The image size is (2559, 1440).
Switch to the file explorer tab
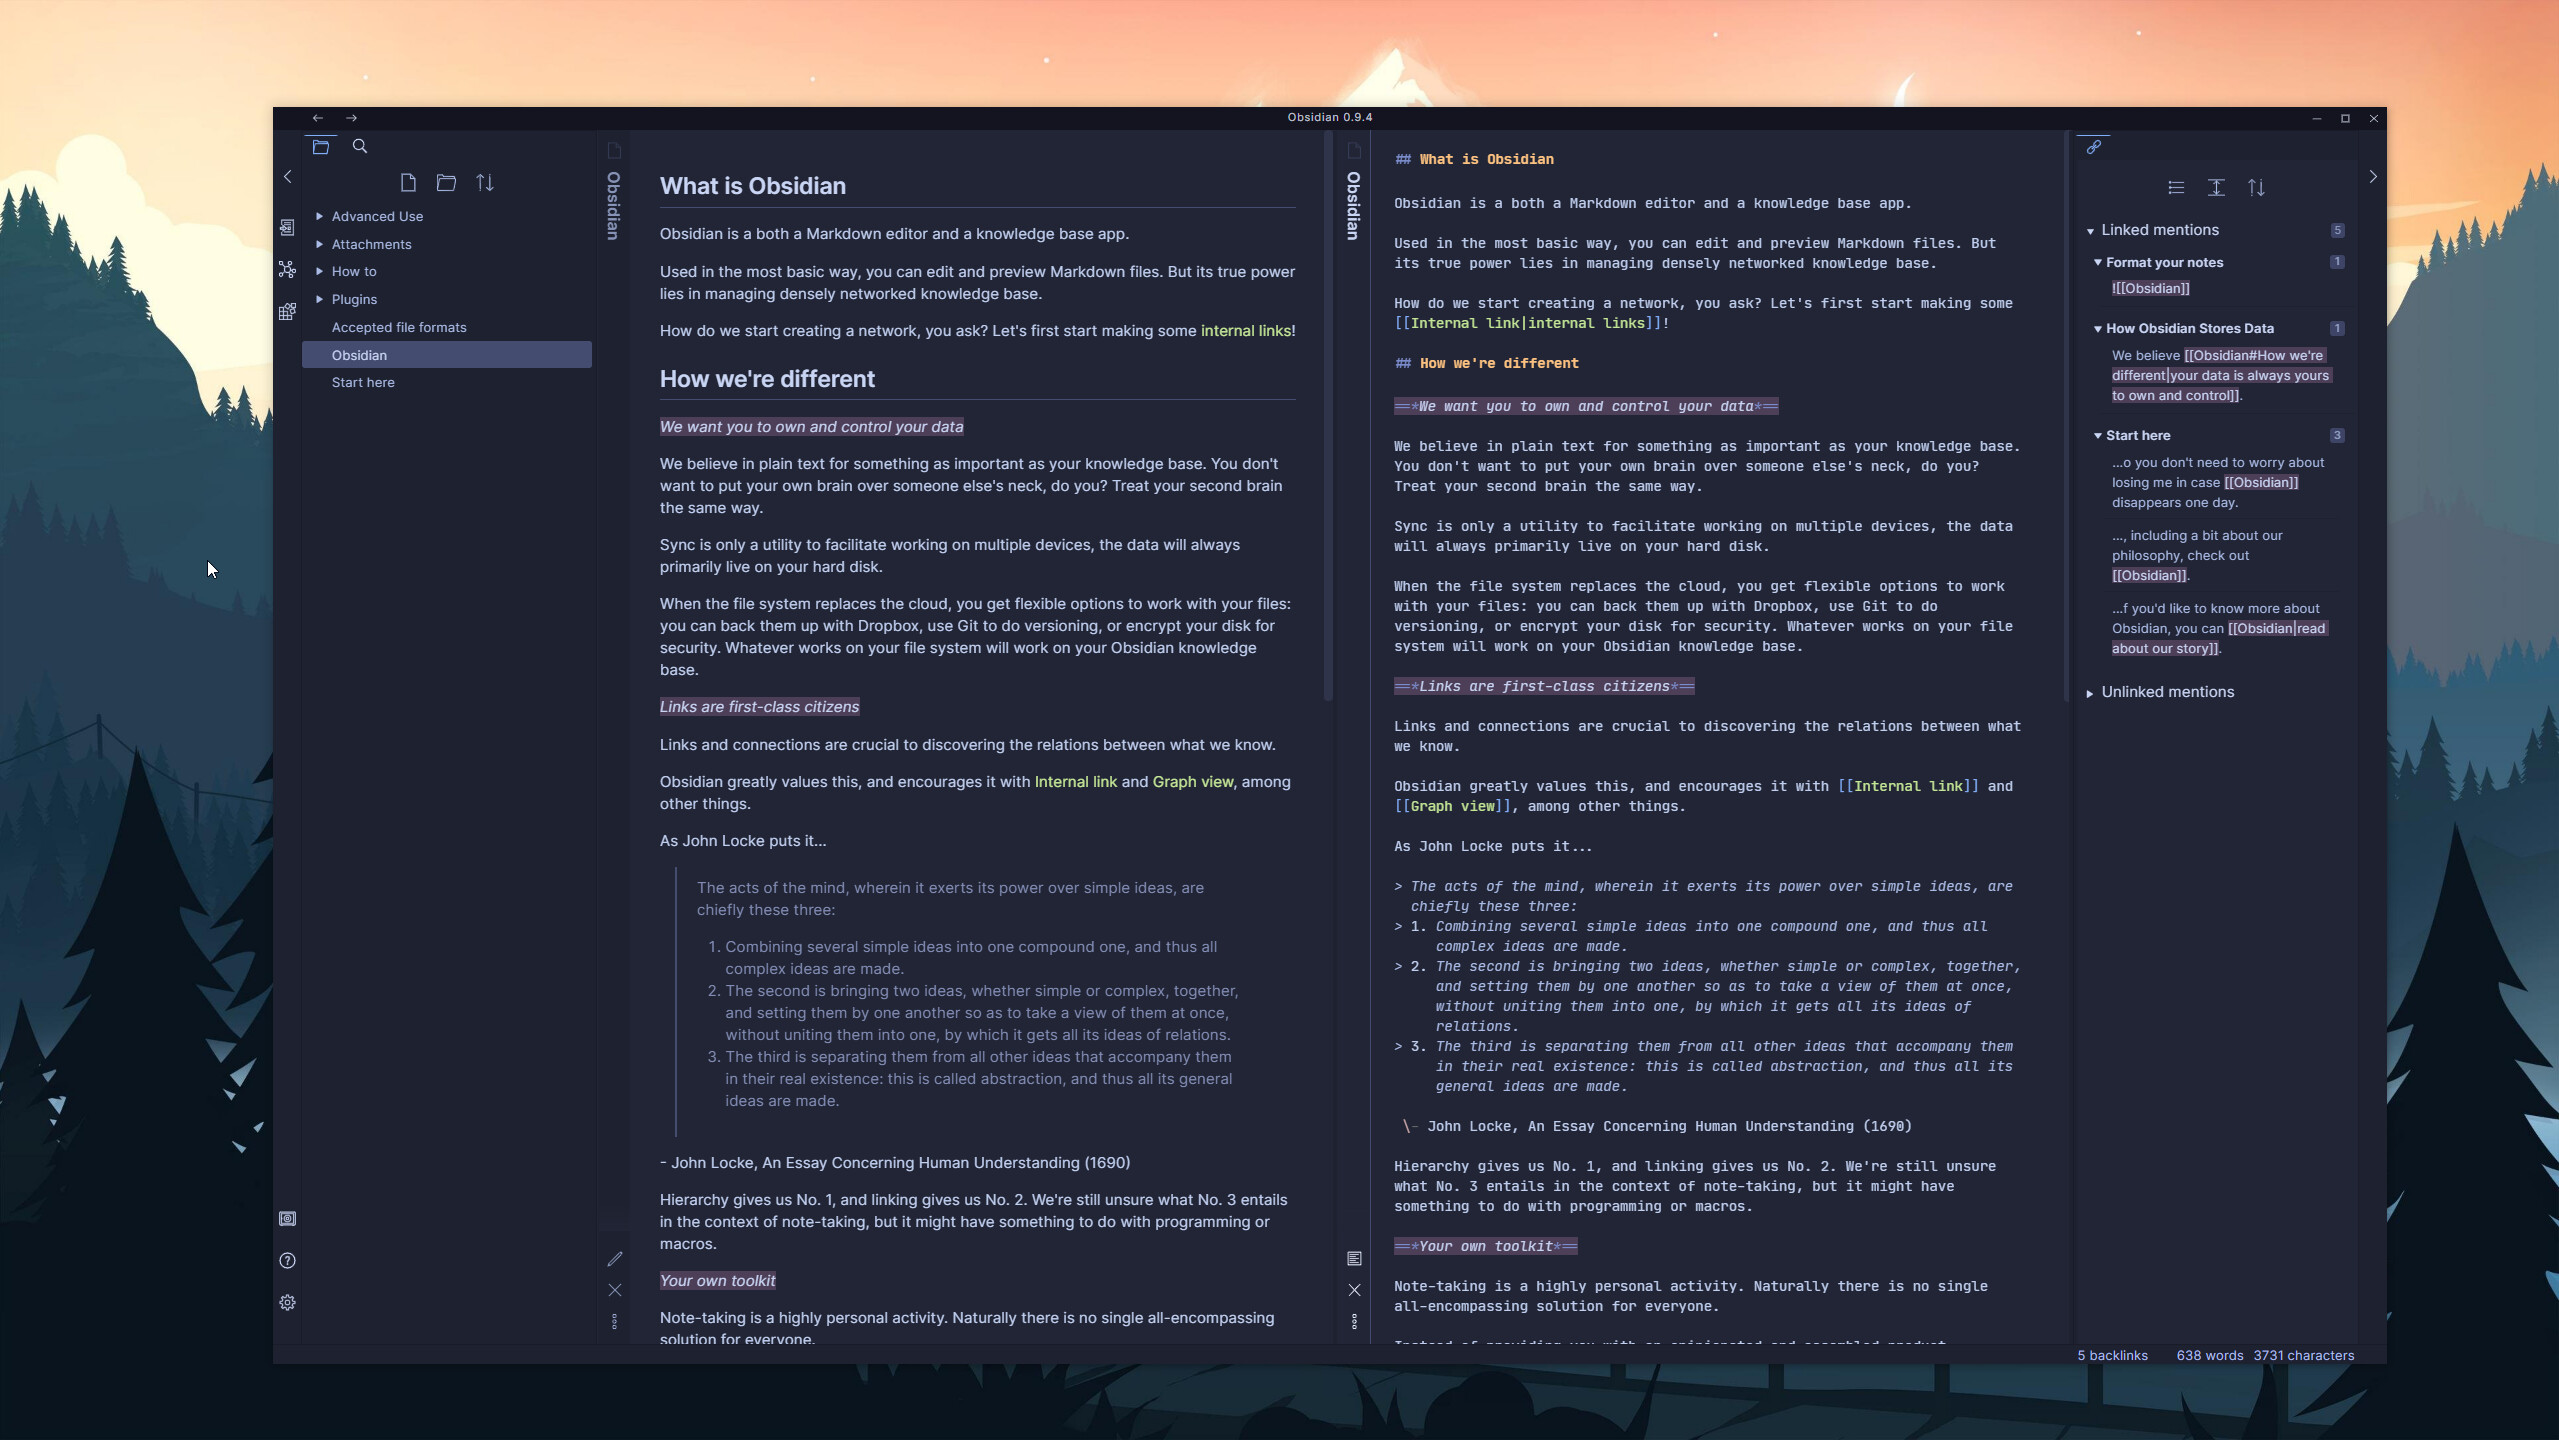(322, 146)
